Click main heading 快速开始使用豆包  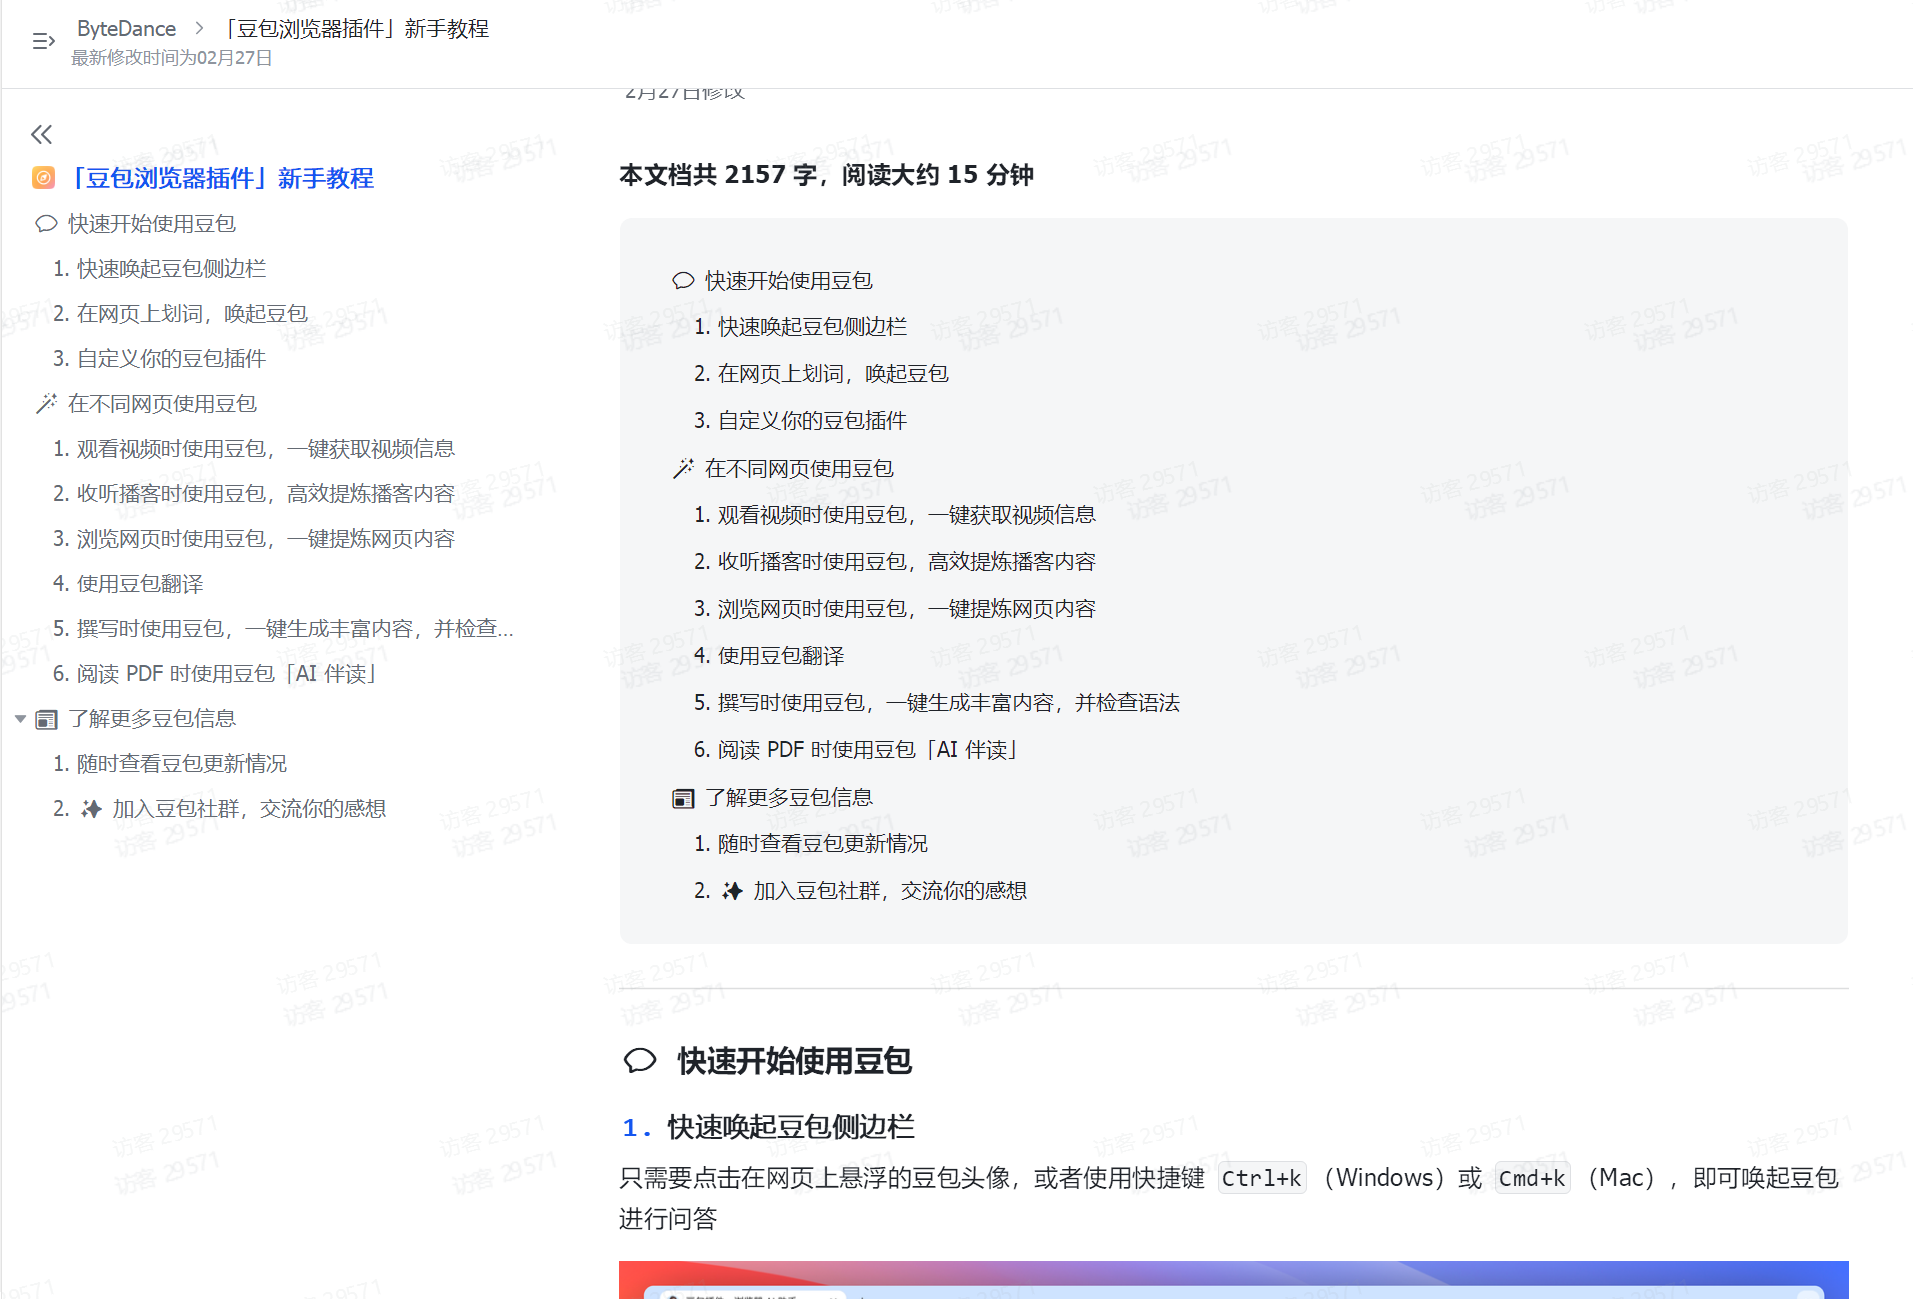point(794,1061)
